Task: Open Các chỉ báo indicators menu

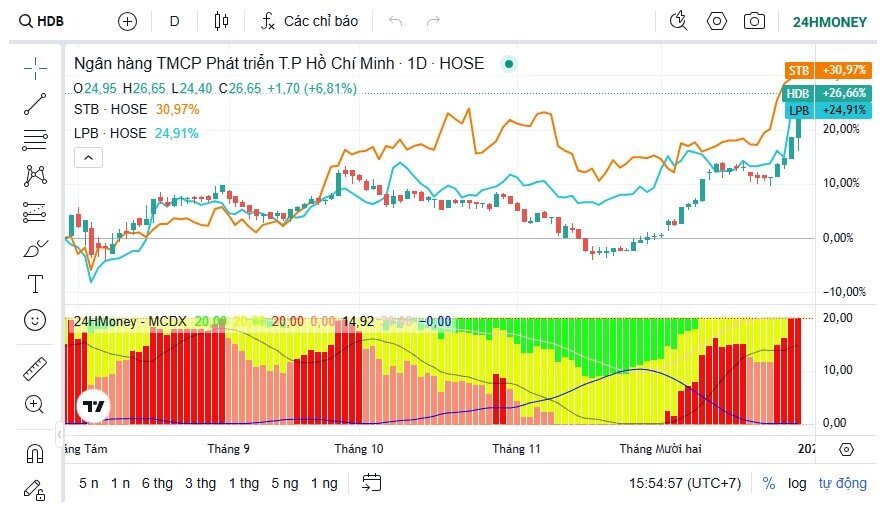Action: (x=309, y=22)
